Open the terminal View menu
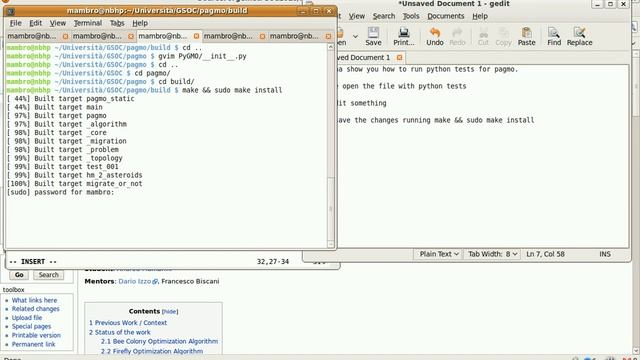This screenshot has height=360, width=640. pos(58,23)
